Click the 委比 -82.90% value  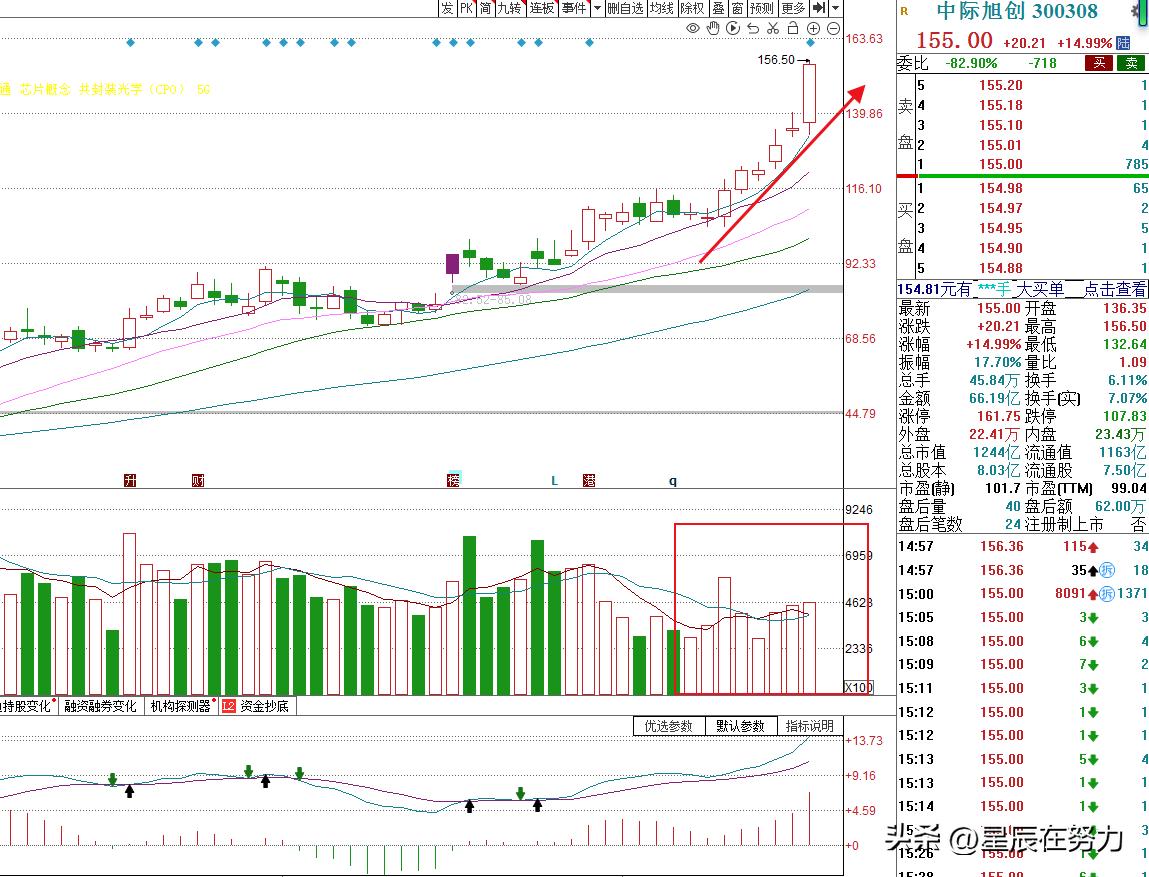tap(971, 63)
